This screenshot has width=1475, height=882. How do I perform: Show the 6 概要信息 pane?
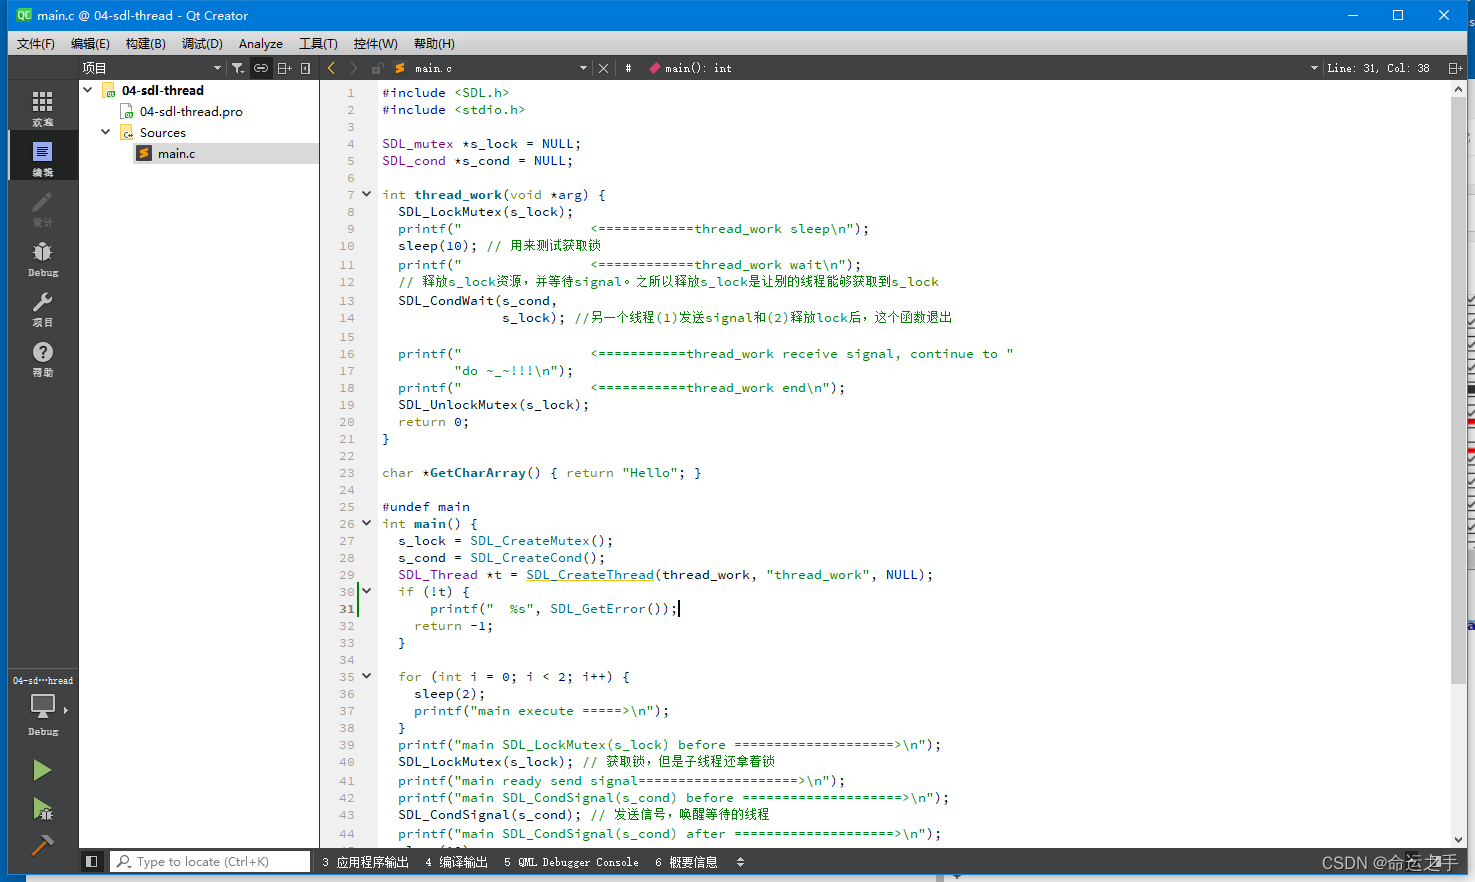(686, 862)
